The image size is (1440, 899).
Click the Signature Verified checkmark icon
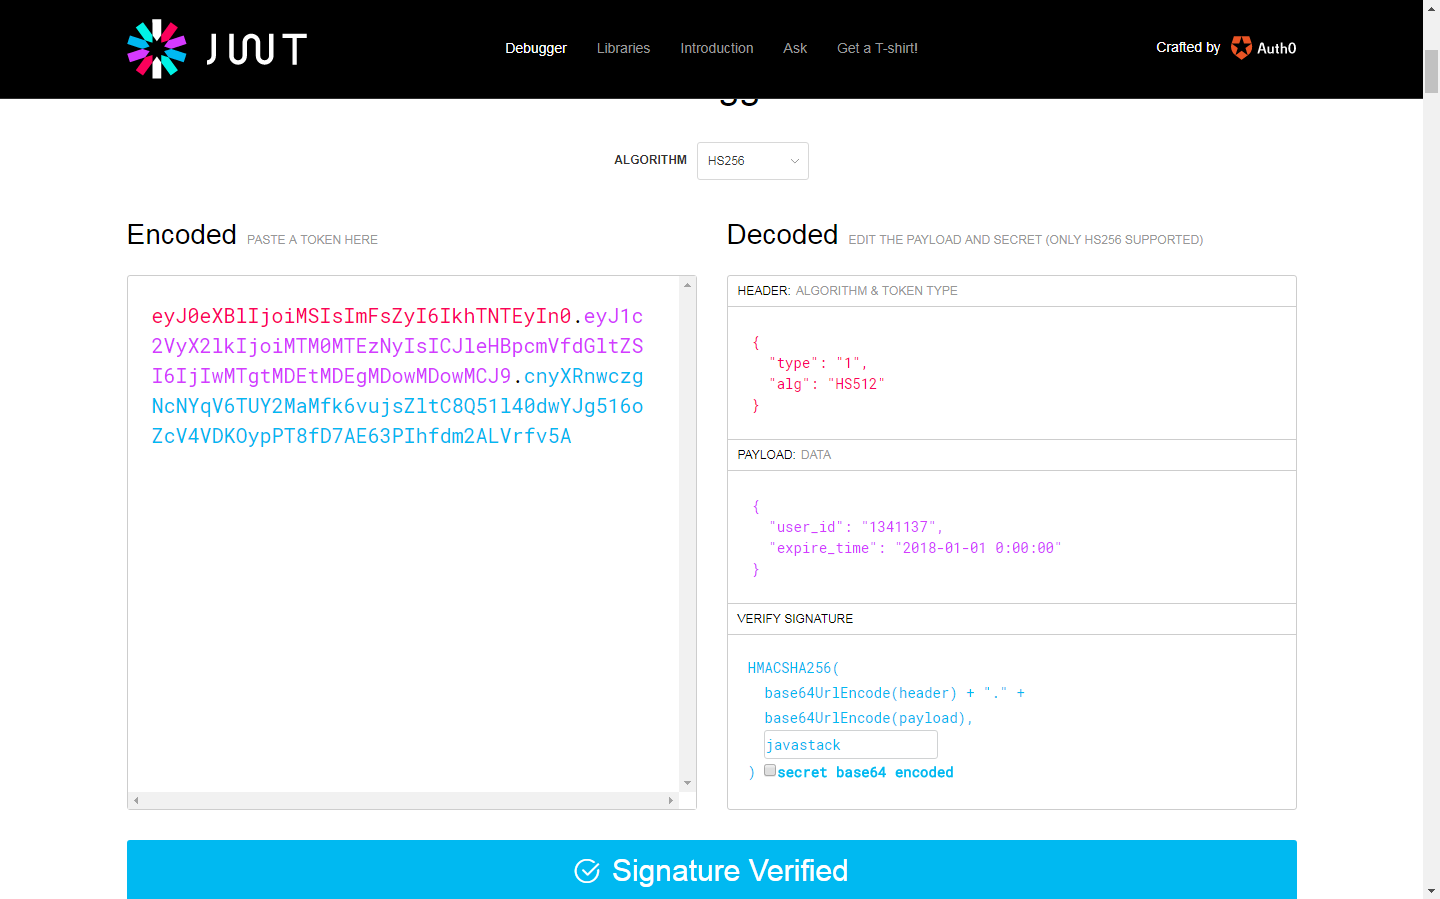tap(587, 871)
